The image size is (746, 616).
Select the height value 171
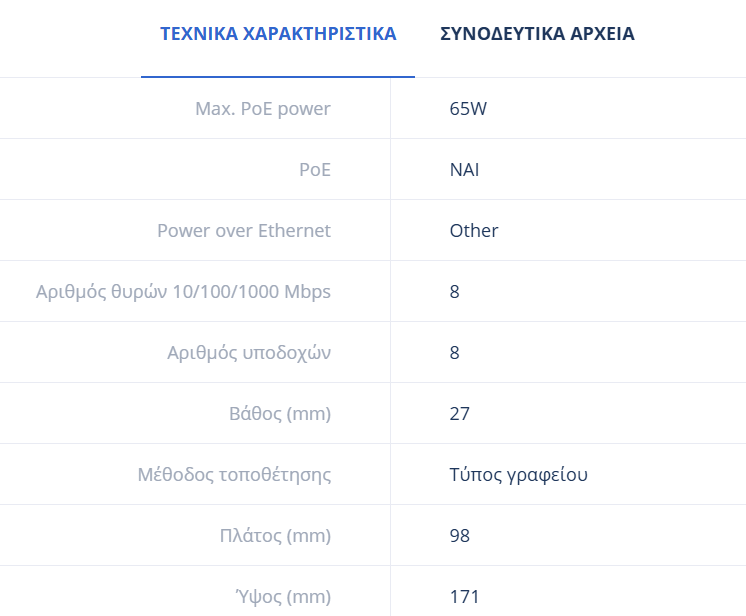point(464,597)
